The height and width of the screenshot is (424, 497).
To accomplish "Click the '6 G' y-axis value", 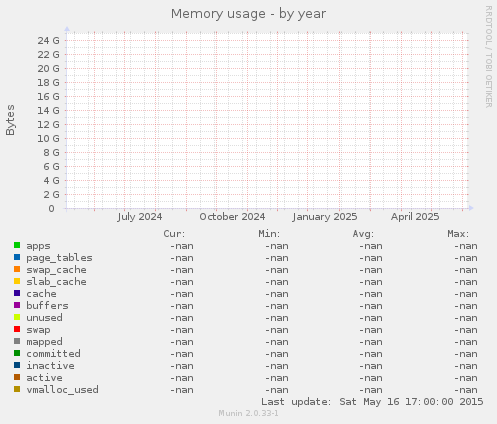I will tap(51, 167).
